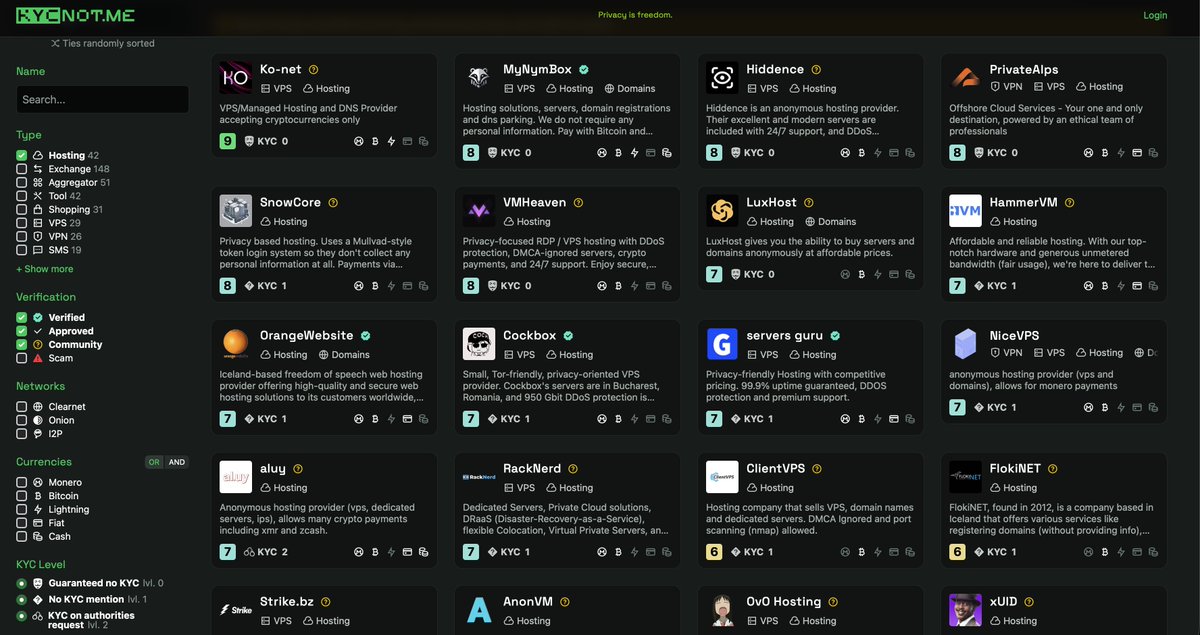1200x635 pixels.
Task: Open the MyNymBox fox logo
Action: click(x=479, y=78)
